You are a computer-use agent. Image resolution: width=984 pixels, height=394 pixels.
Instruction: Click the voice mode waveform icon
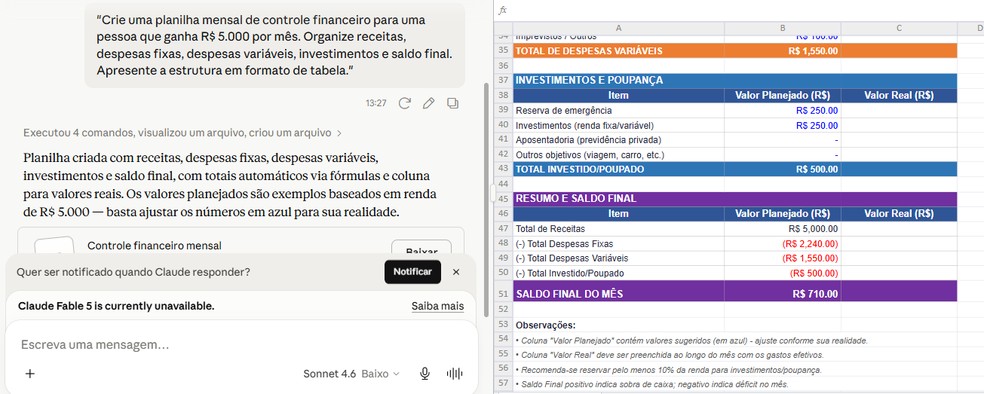[x=454, y=374]
